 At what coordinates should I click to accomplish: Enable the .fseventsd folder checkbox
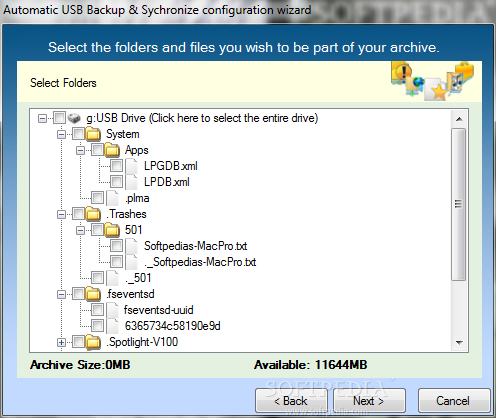[78, 294]
